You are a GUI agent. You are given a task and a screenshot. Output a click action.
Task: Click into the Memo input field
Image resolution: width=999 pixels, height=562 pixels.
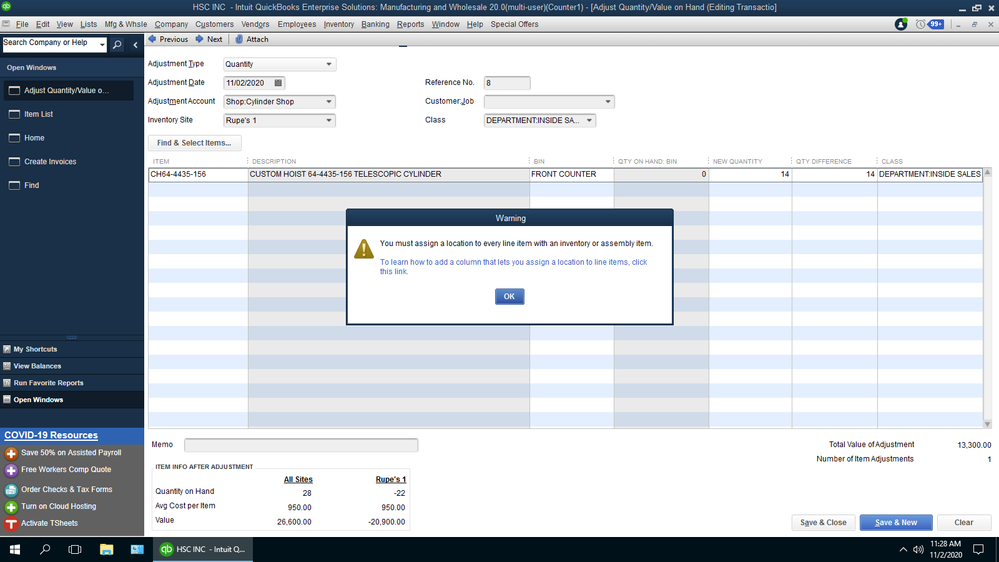pyautogui.click(x=301, y=445)
